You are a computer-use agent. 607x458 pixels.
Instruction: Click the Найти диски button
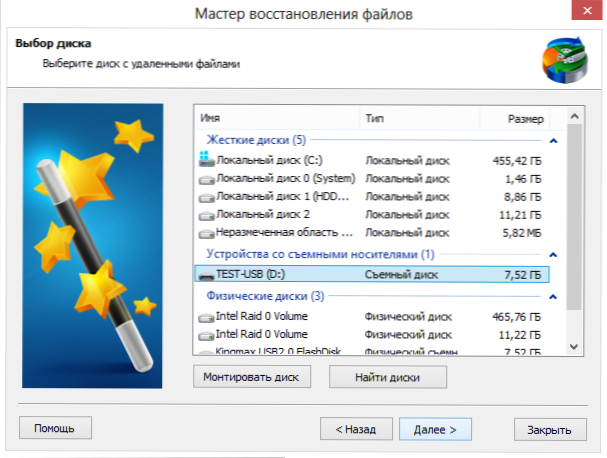click(x=388, y=377)
